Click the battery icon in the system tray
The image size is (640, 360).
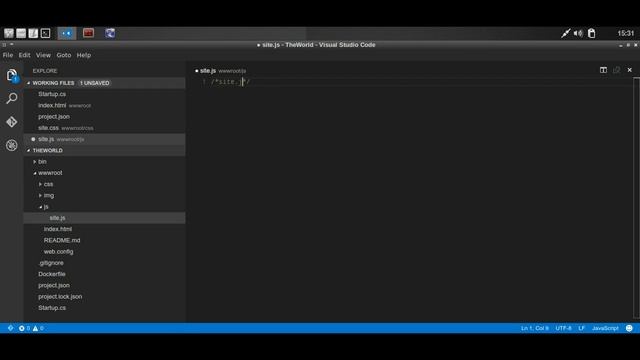(591, 33)
